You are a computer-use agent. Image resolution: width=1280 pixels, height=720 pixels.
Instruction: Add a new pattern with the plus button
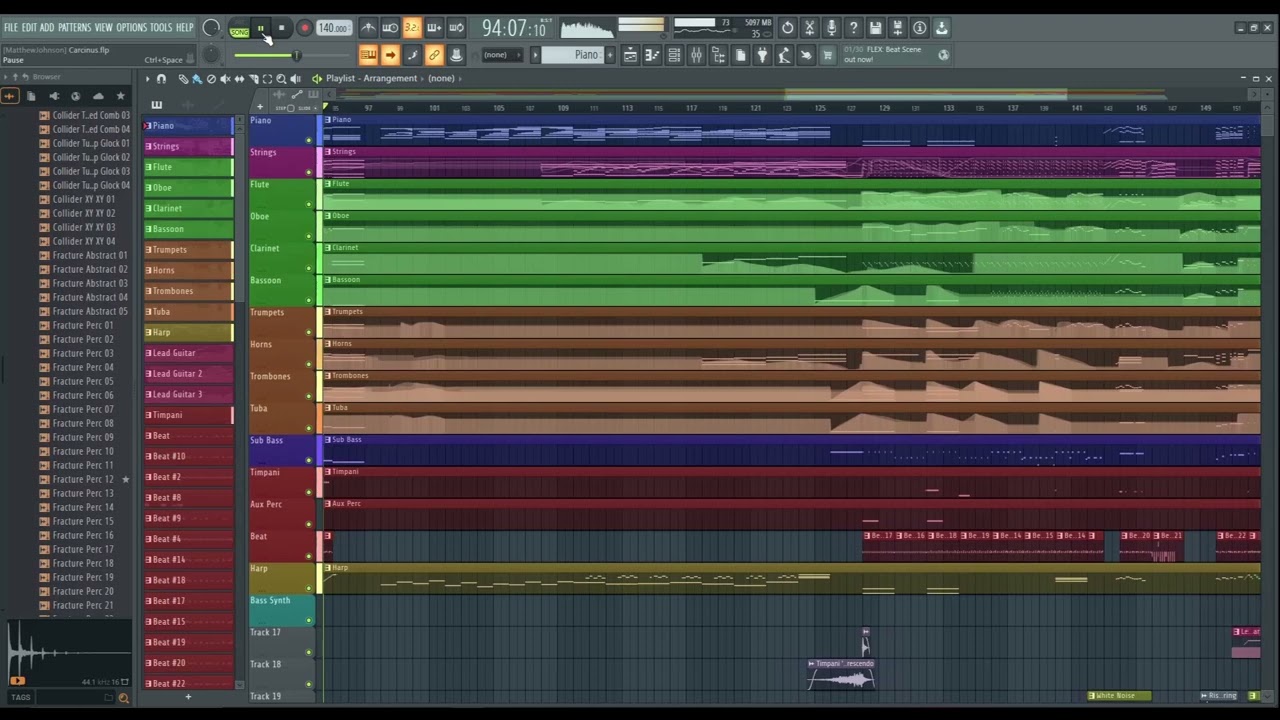610,55
